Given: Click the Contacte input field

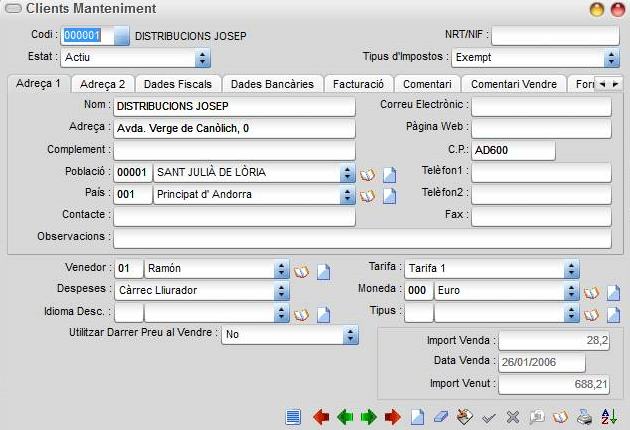Looking at the screenshot, I should click(x=234, y=217).
